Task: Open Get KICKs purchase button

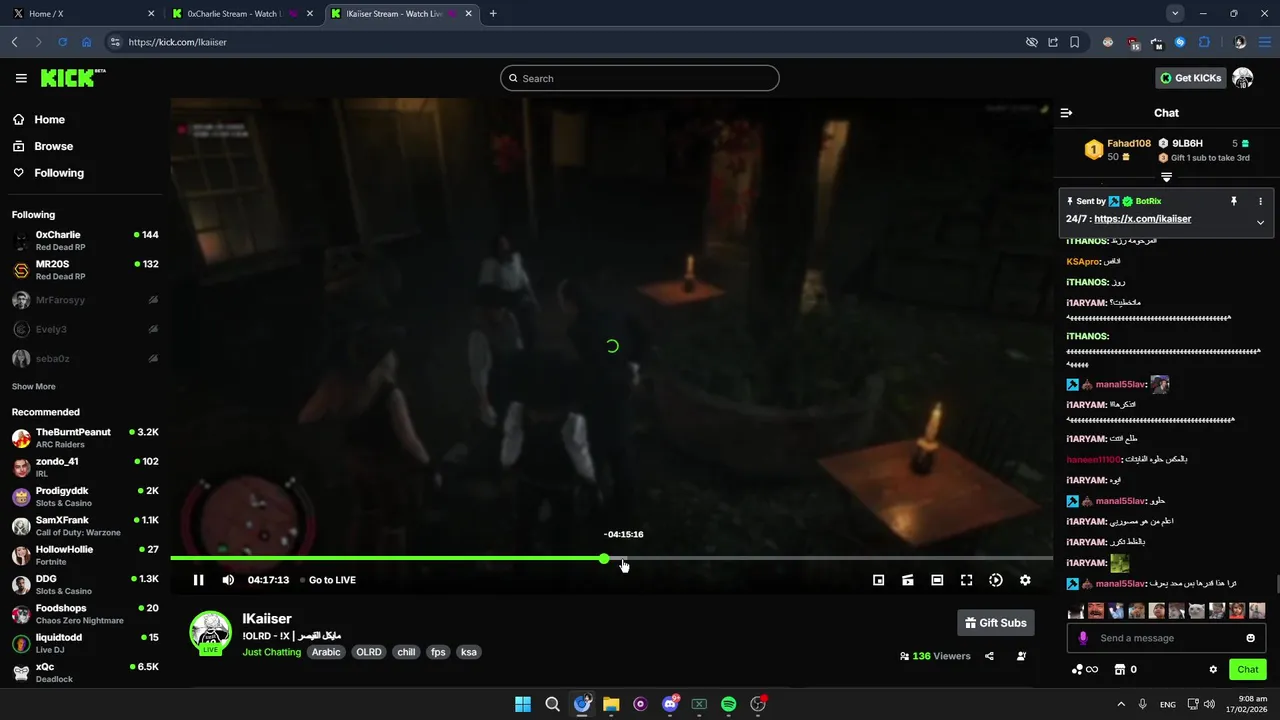Action: pos(1190,78)
